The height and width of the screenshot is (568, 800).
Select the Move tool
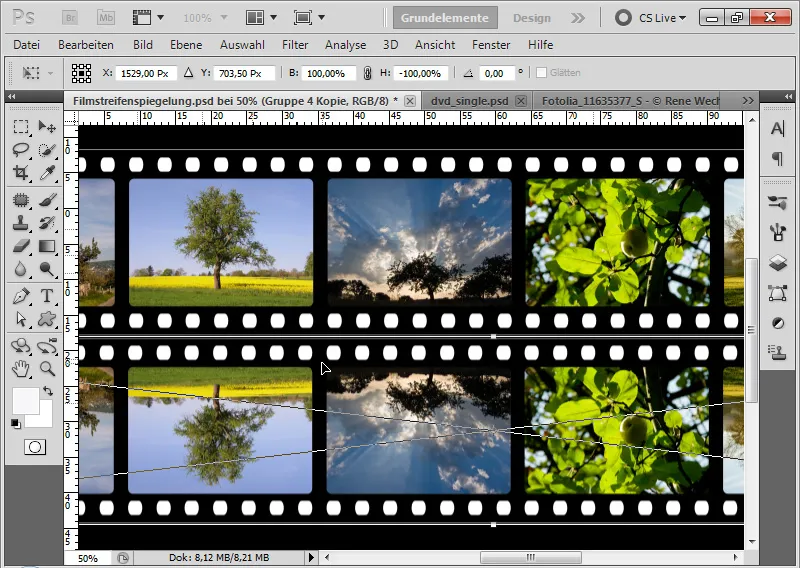point(47,127)
